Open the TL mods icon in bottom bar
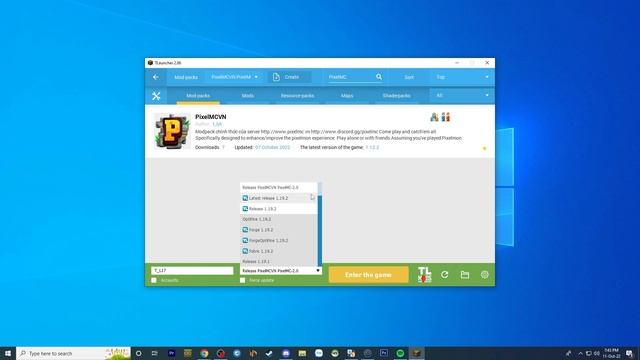The width and height of the screenshot is (640, 360). (x=424, y=275)
